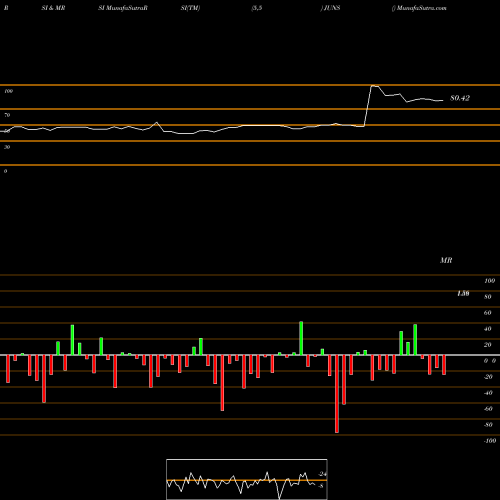Click the tallest green histogram bar

(301, 338)
